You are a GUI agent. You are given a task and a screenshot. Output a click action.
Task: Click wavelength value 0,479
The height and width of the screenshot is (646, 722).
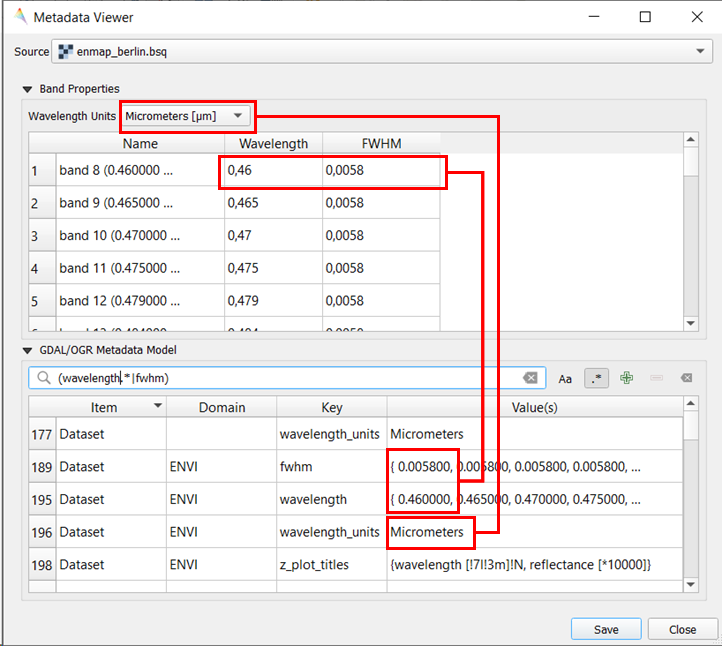[x=274, y=301]
